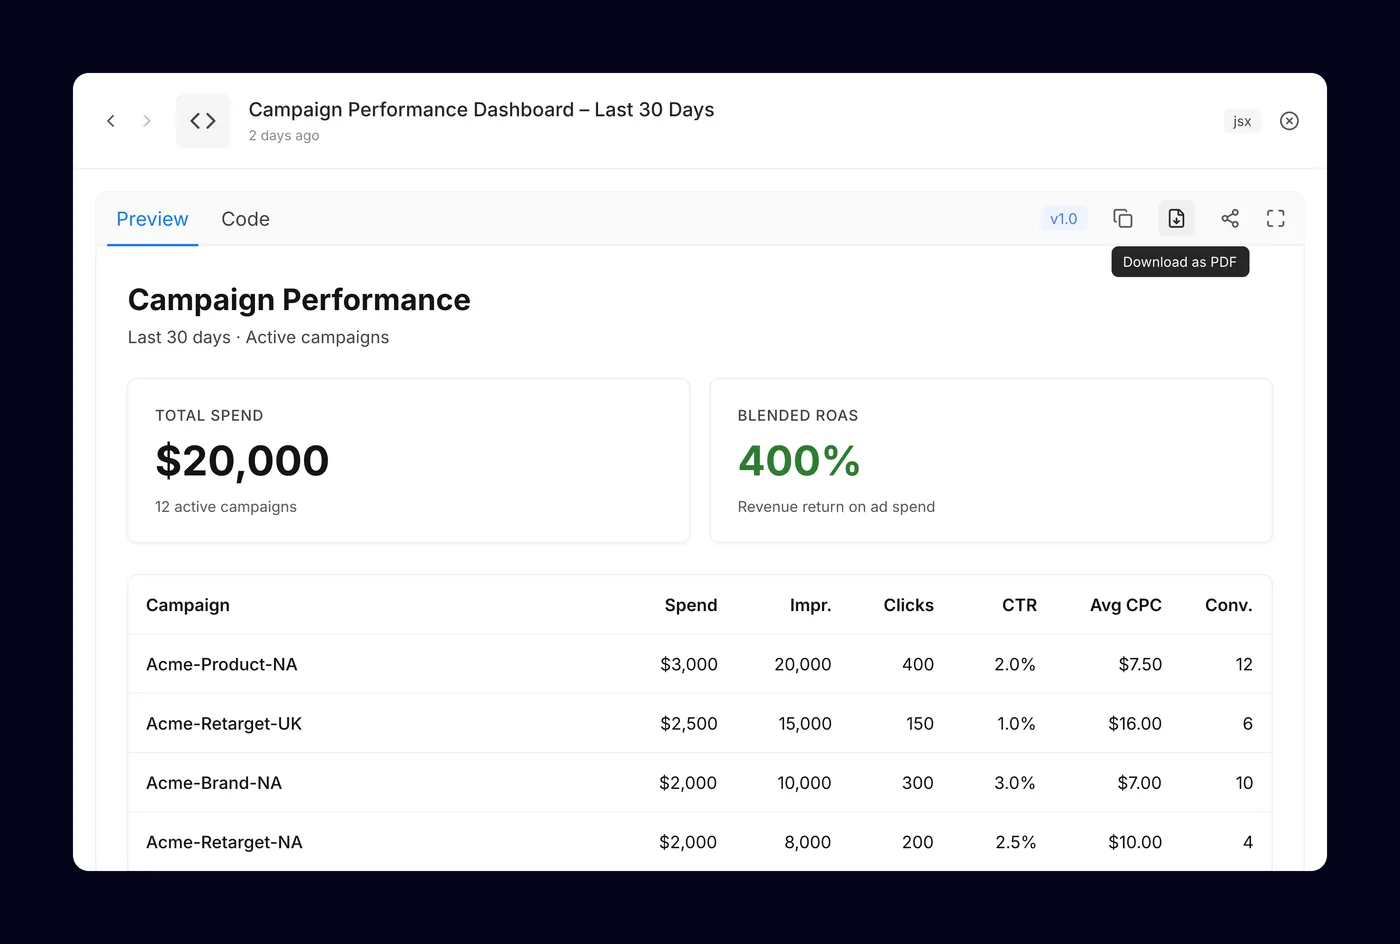Click the 3.0% CTR cell

(1015, 783)
